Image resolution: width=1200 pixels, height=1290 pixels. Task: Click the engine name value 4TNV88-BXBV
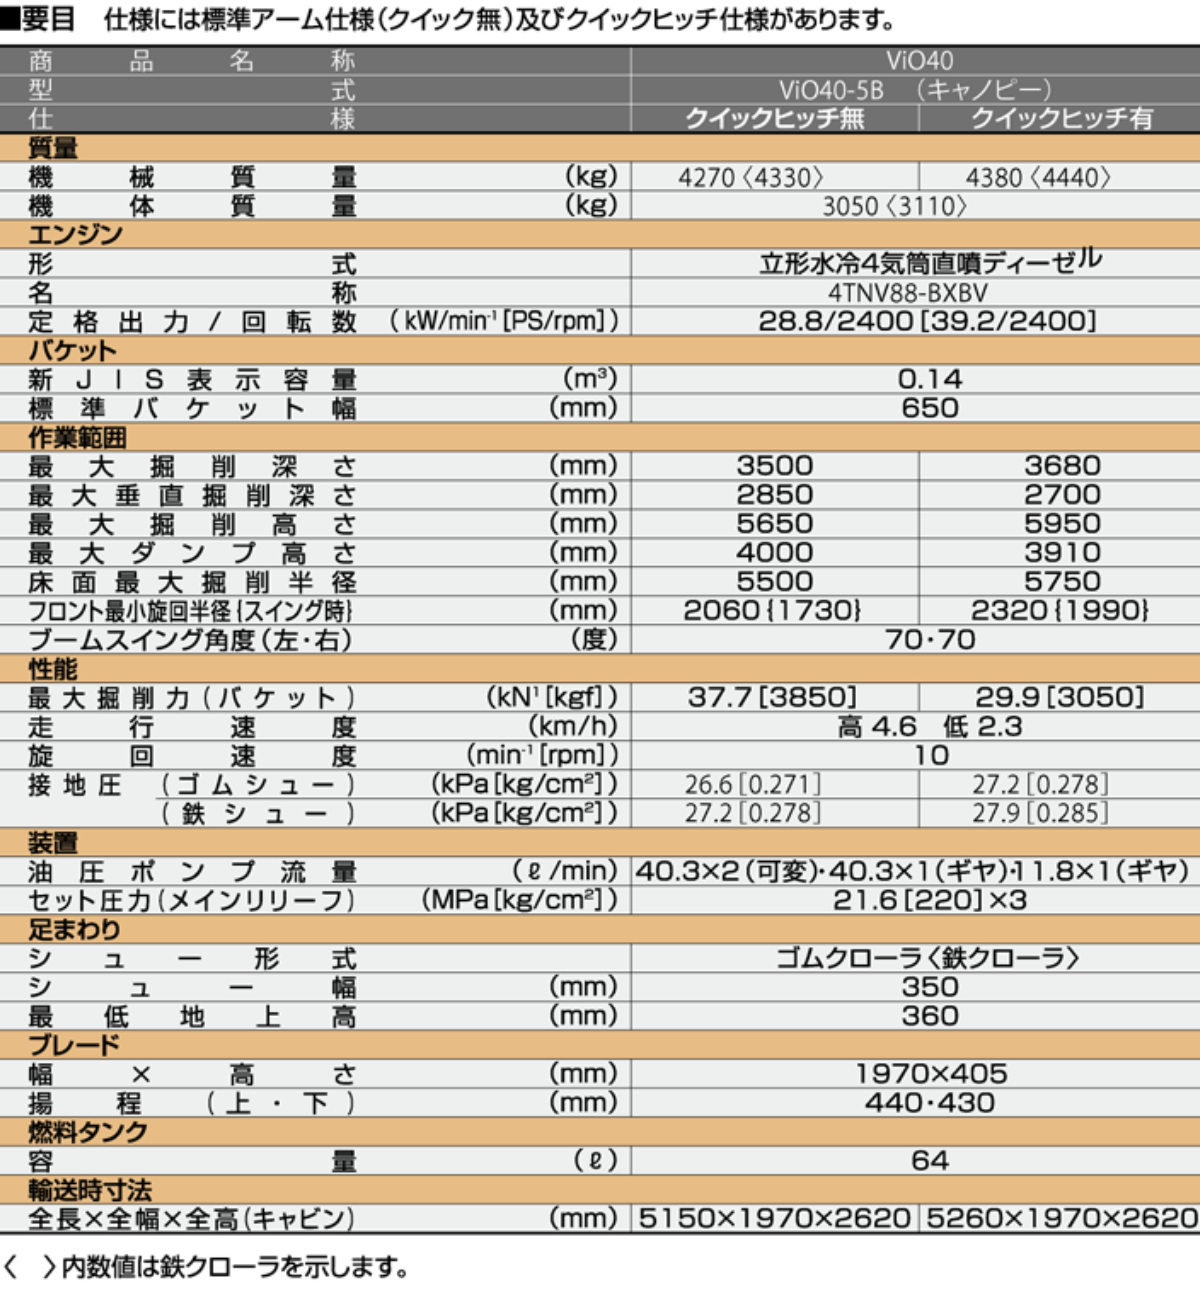[907, 293]
